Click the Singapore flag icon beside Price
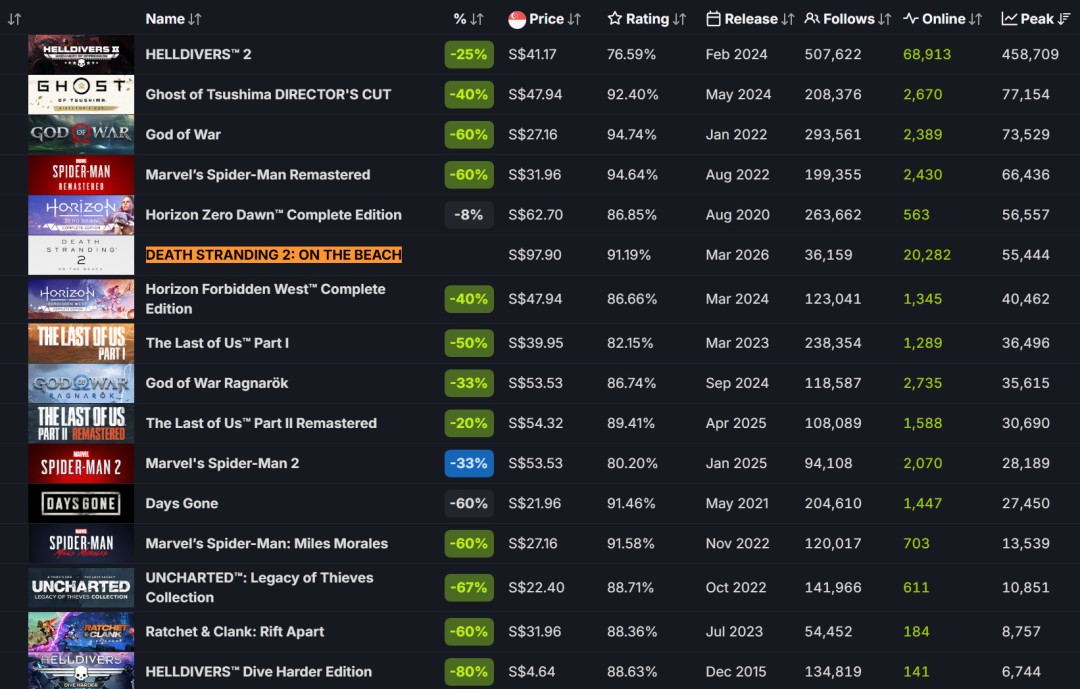1080x689 pixels. tap(517, 19)
